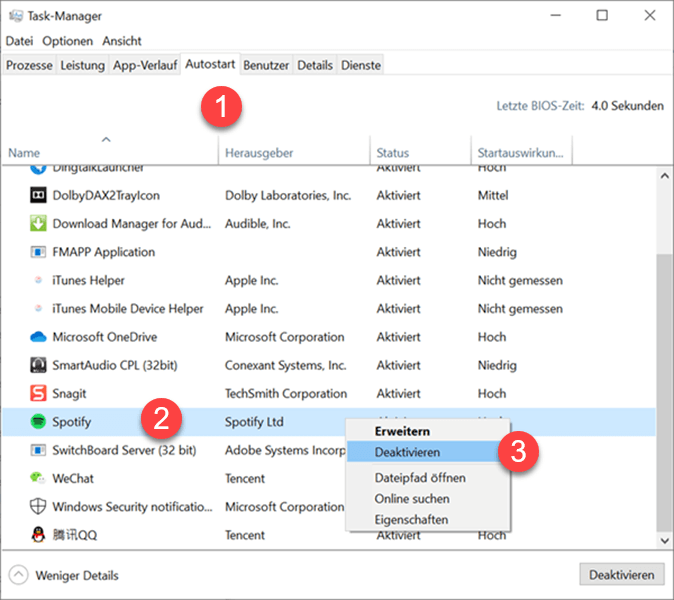The height and width of the screenshot is (600, 674).
Task: Click the WeChat icon in the list
Action: click(38, 479)
